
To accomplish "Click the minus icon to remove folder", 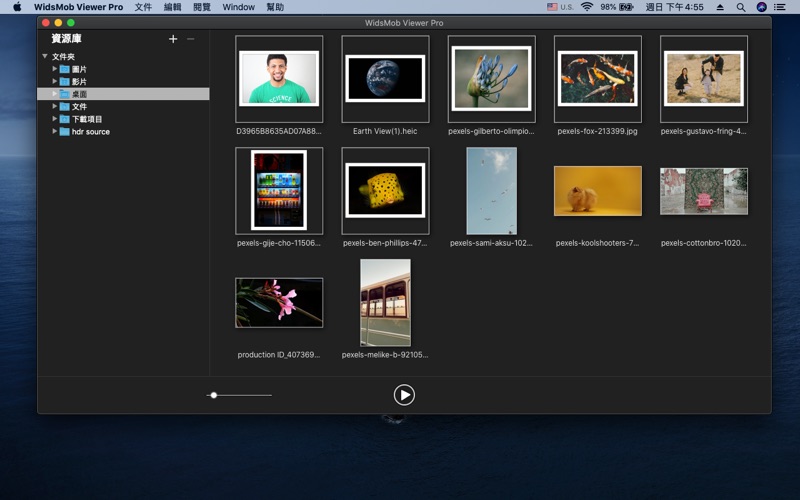I will pos(191,39).
